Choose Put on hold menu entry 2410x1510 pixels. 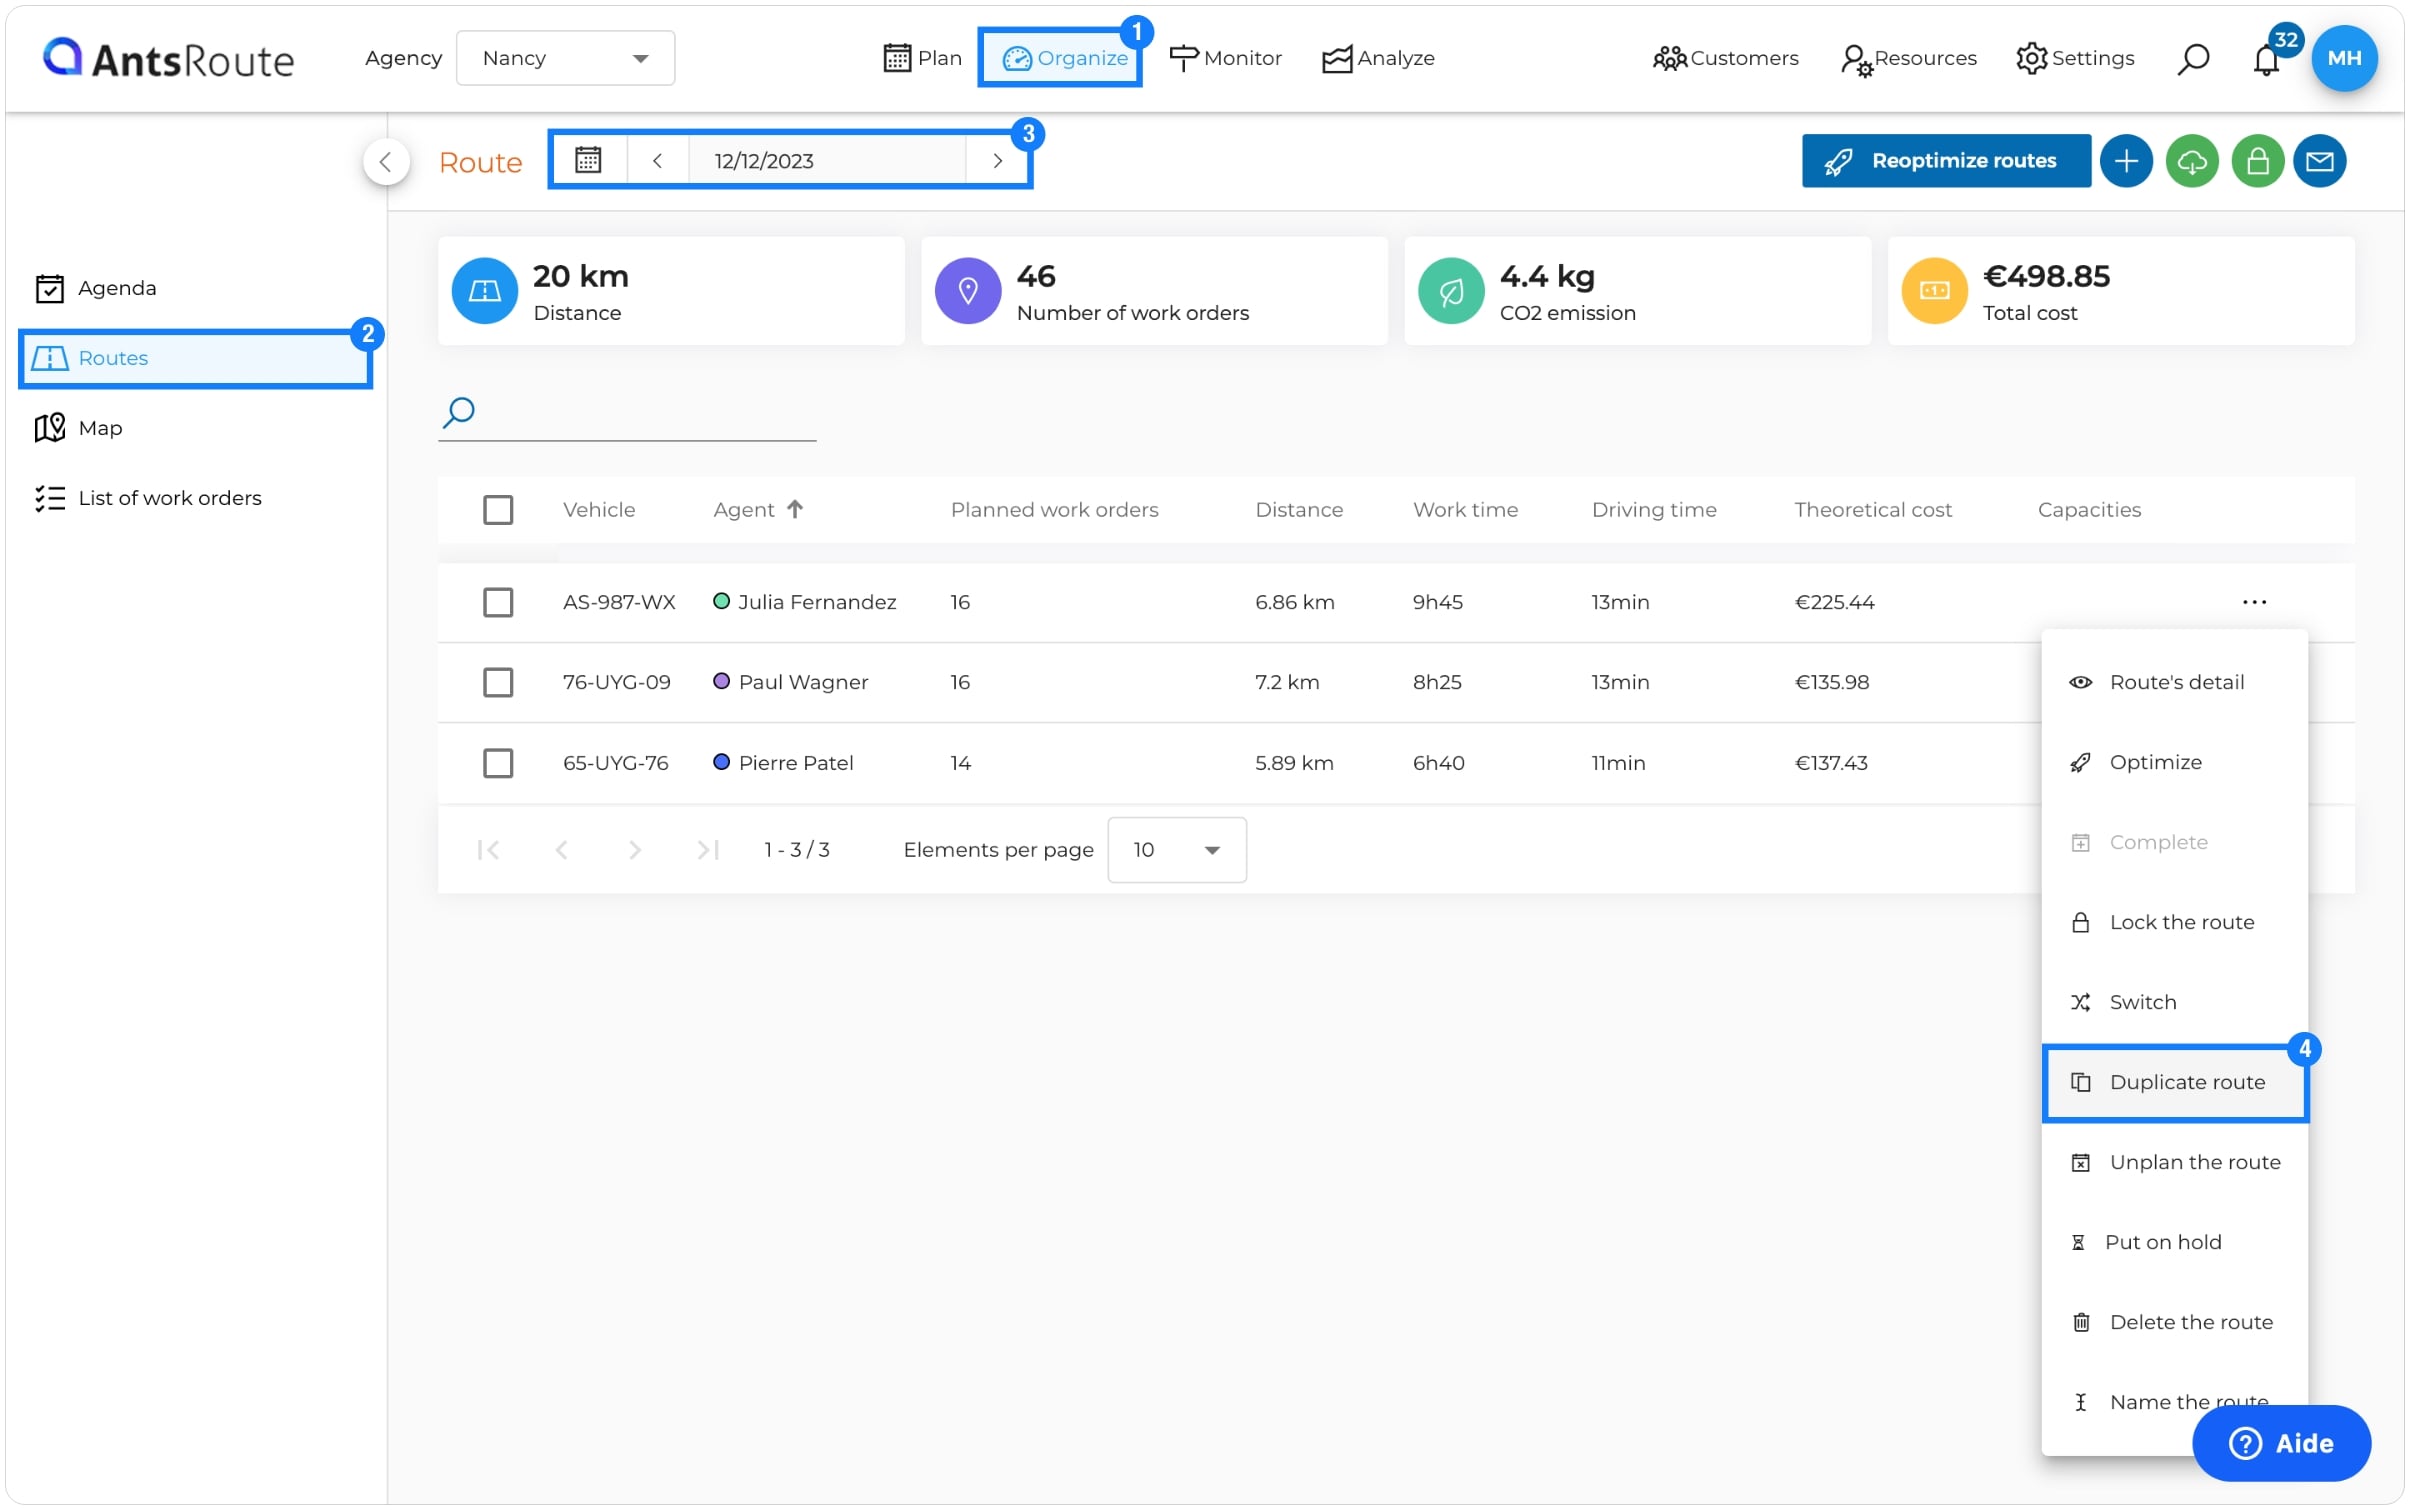tap(2174, 1242)
